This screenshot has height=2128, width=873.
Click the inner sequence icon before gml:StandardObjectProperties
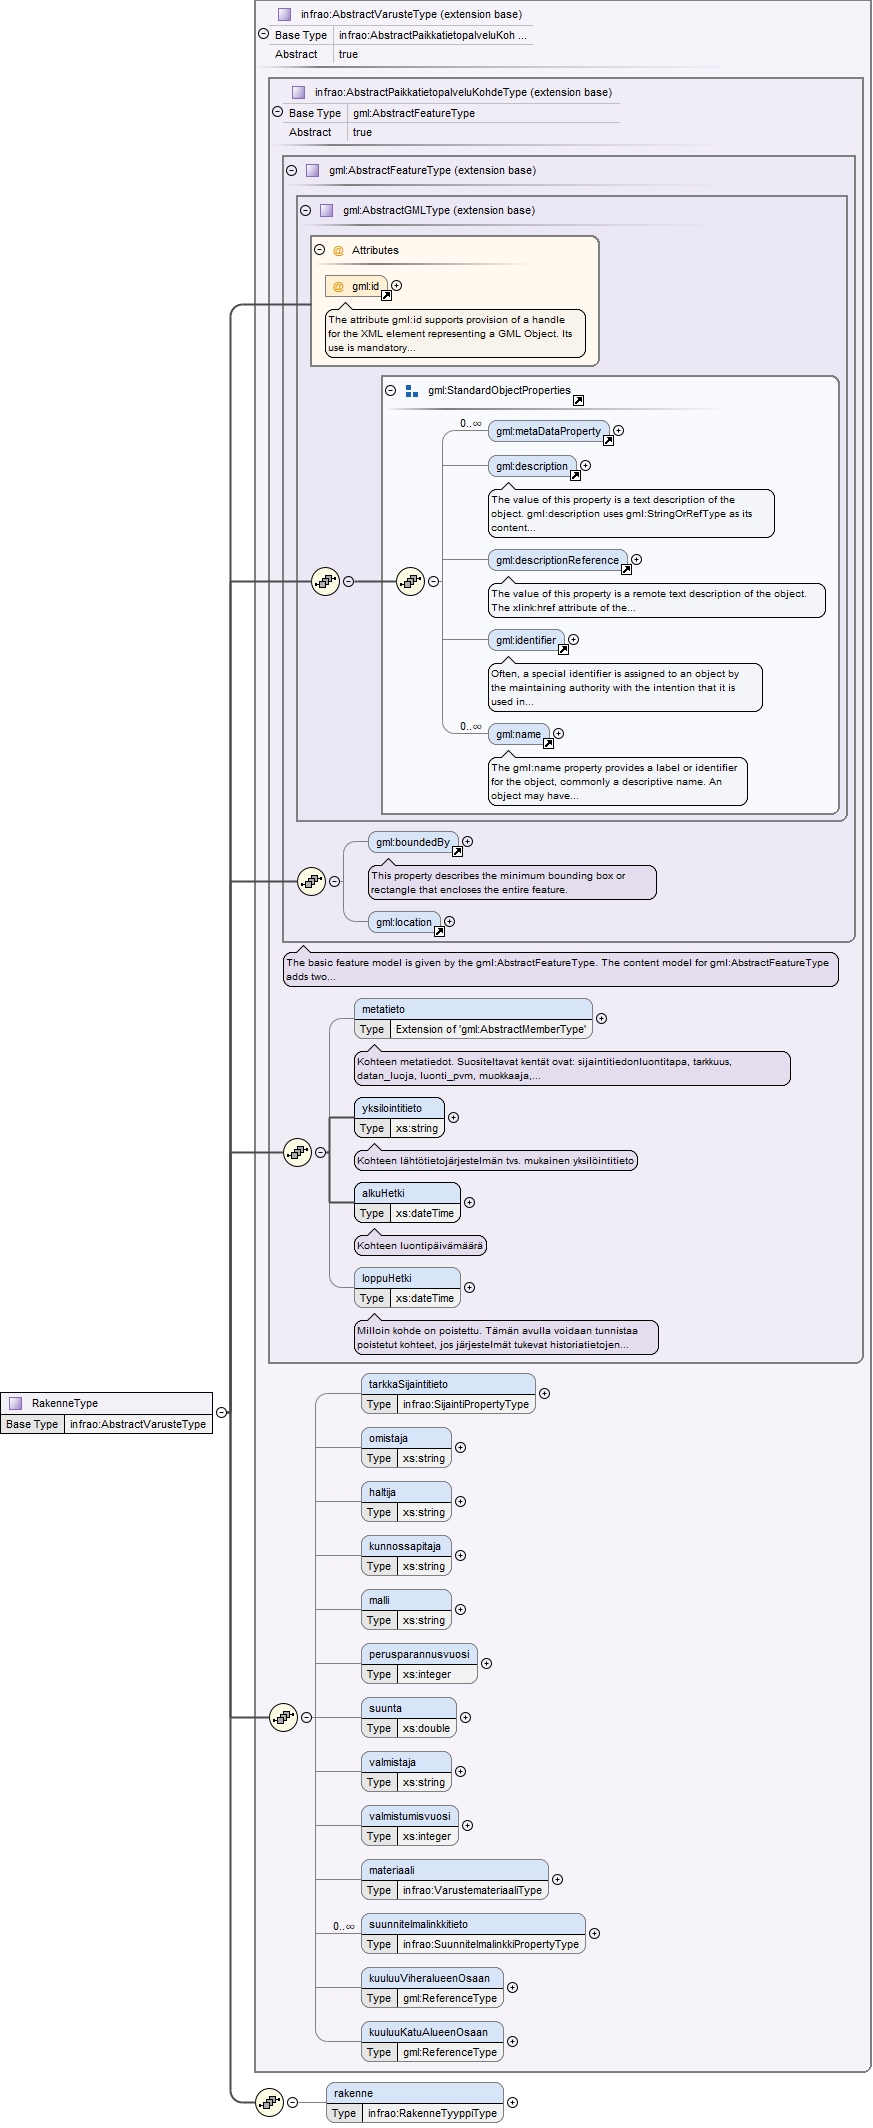pos(411,581)
